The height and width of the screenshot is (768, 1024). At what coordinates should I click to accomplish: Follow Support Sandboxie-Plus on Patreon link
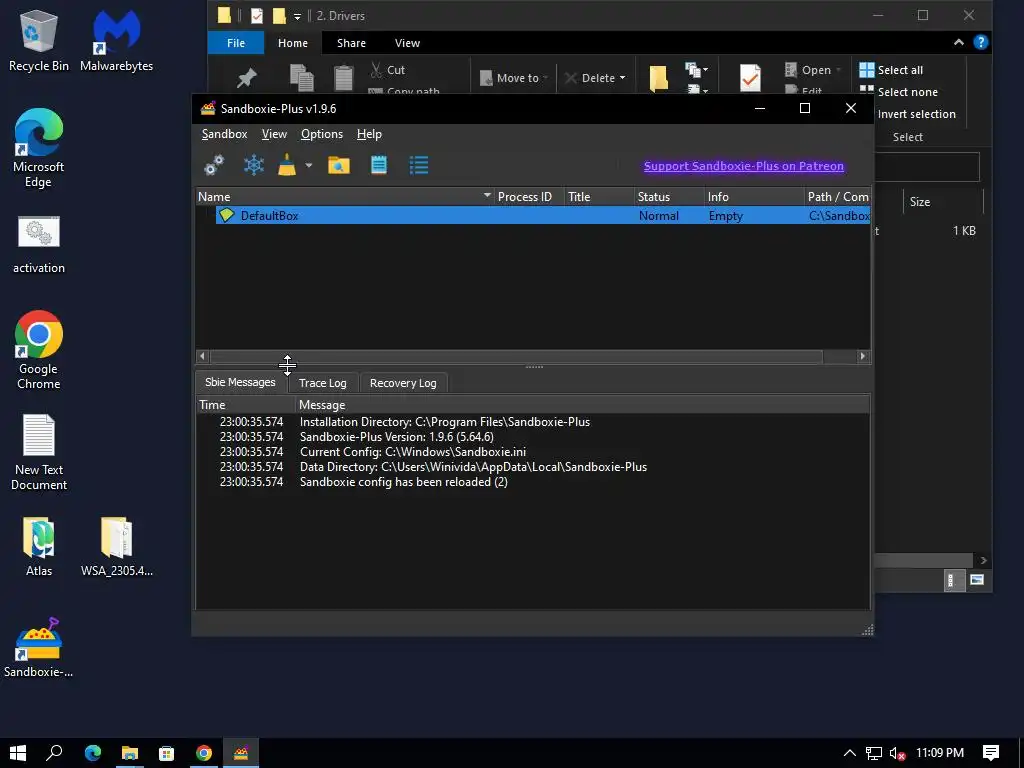744,166
